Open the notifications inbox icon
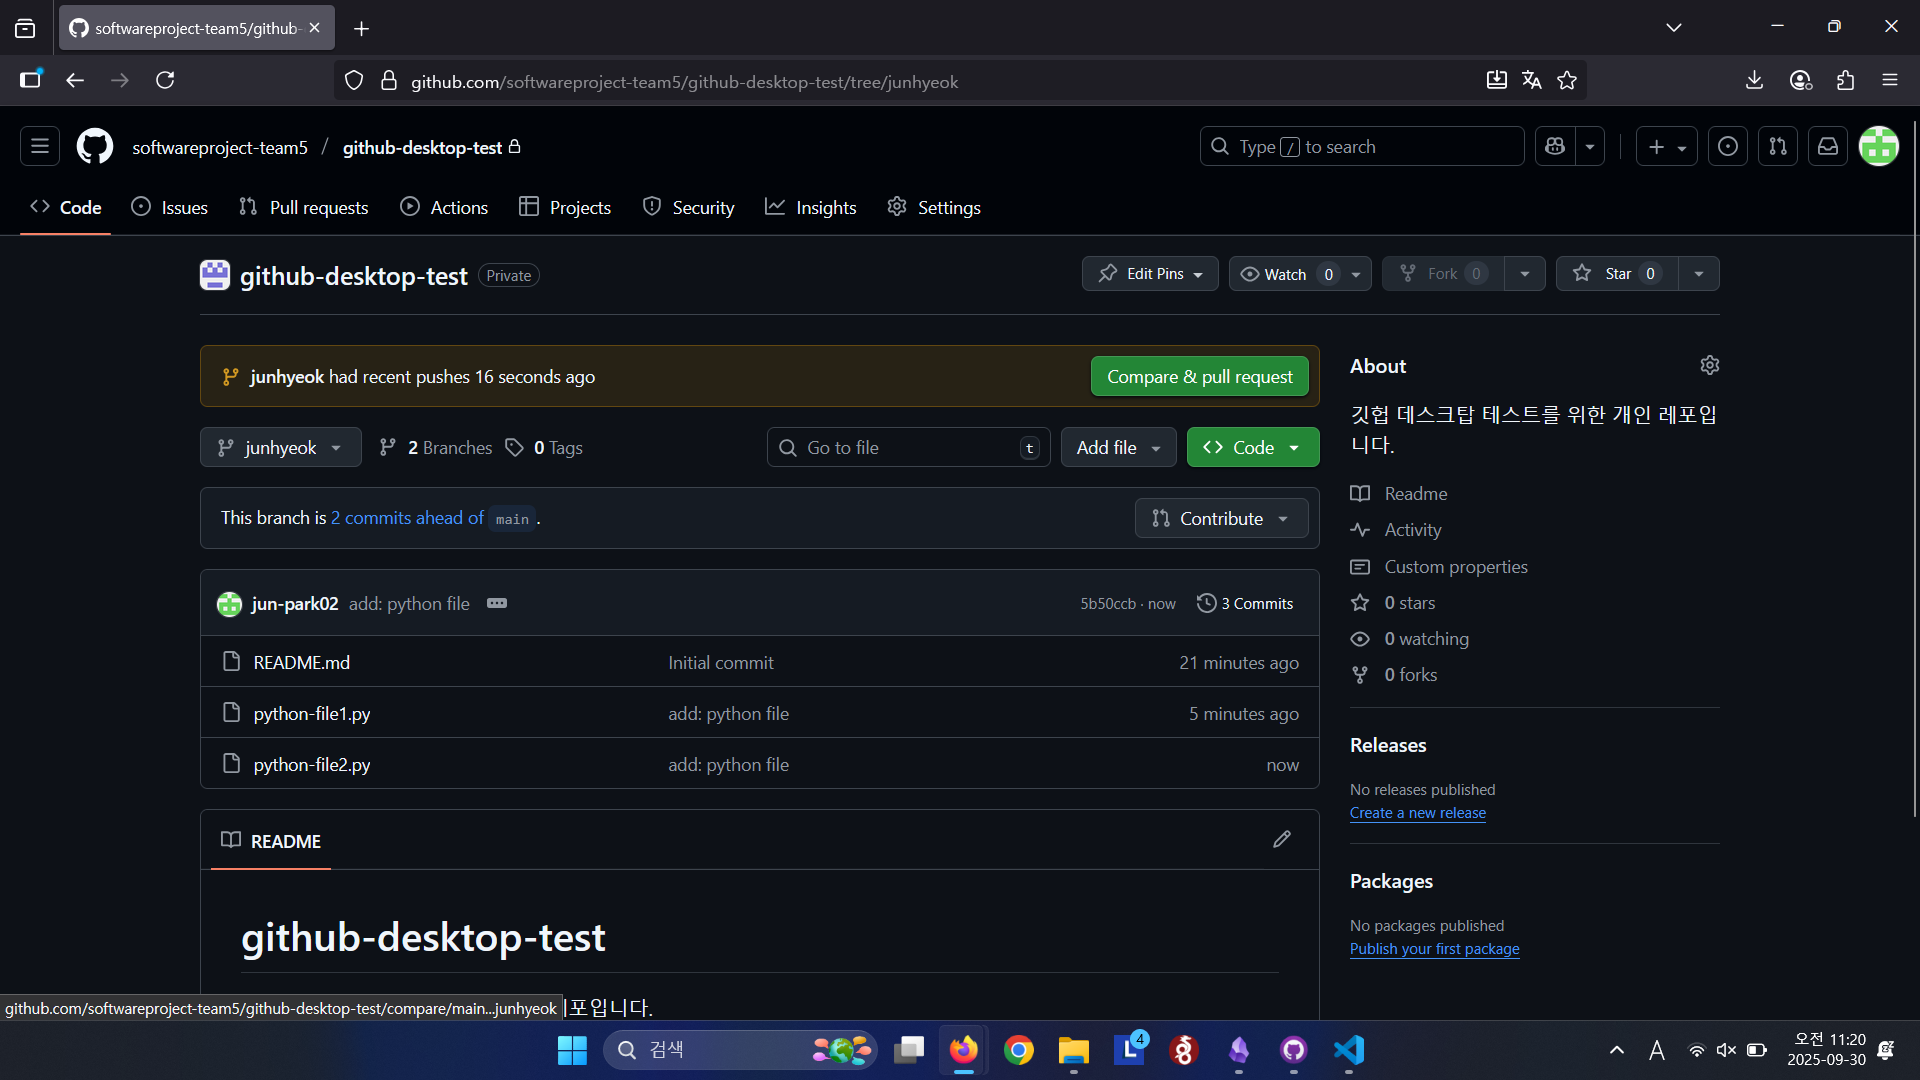The width and height of the screenshot is (1920, 1080). [x=1828, y=147]
